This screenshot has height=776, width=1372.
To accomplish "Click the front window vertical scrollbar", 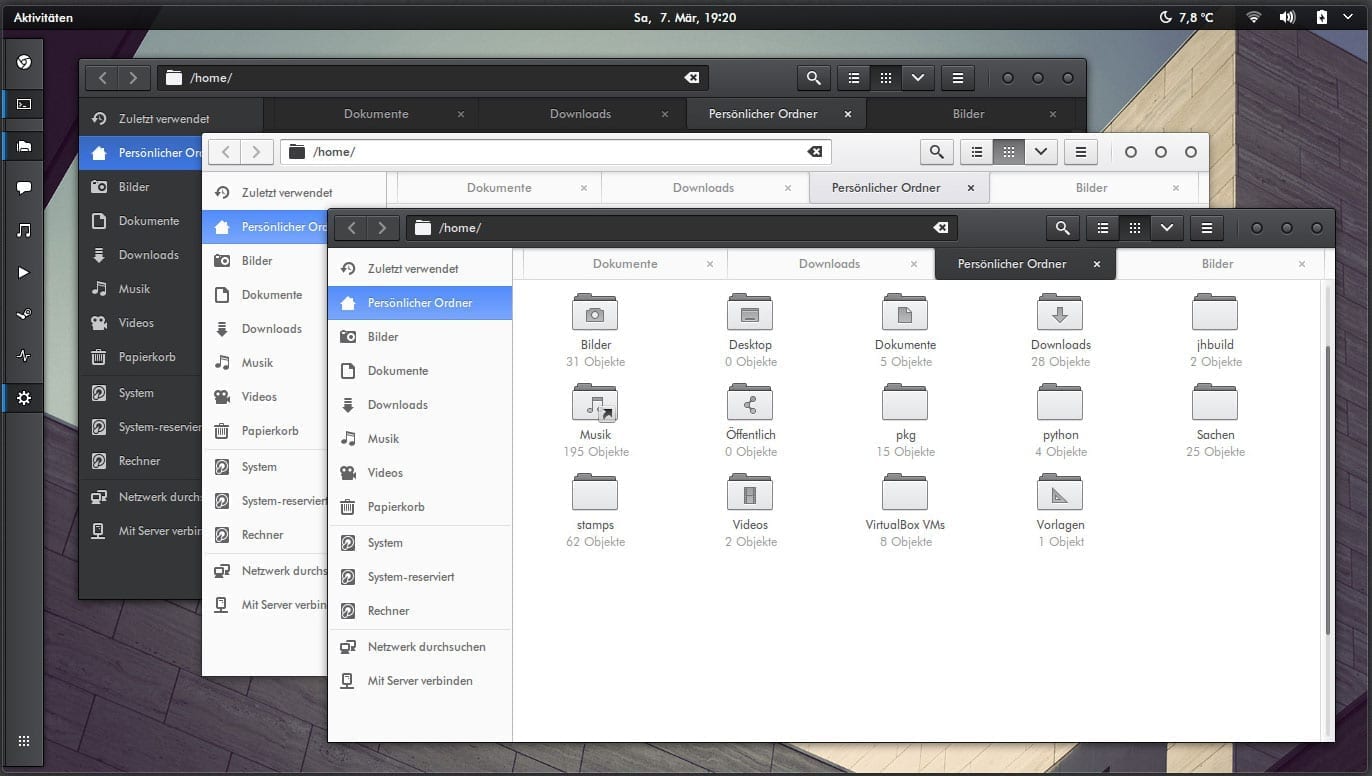I will tap(1328, 490).
